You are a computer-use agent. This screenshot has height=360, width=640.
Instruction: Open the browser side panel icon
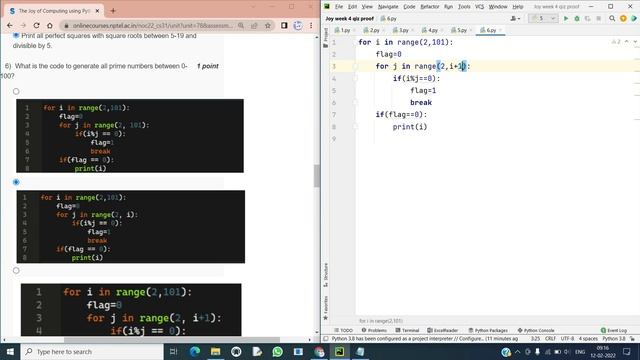point(284,25)
